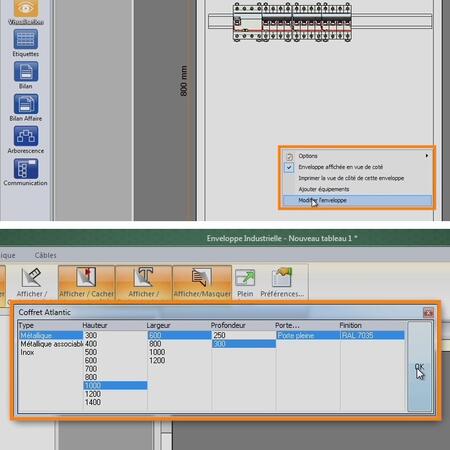Screen dimensions: 450x450
Task: Expand the Options submenu arrow
Action: (x=427, y=156)
